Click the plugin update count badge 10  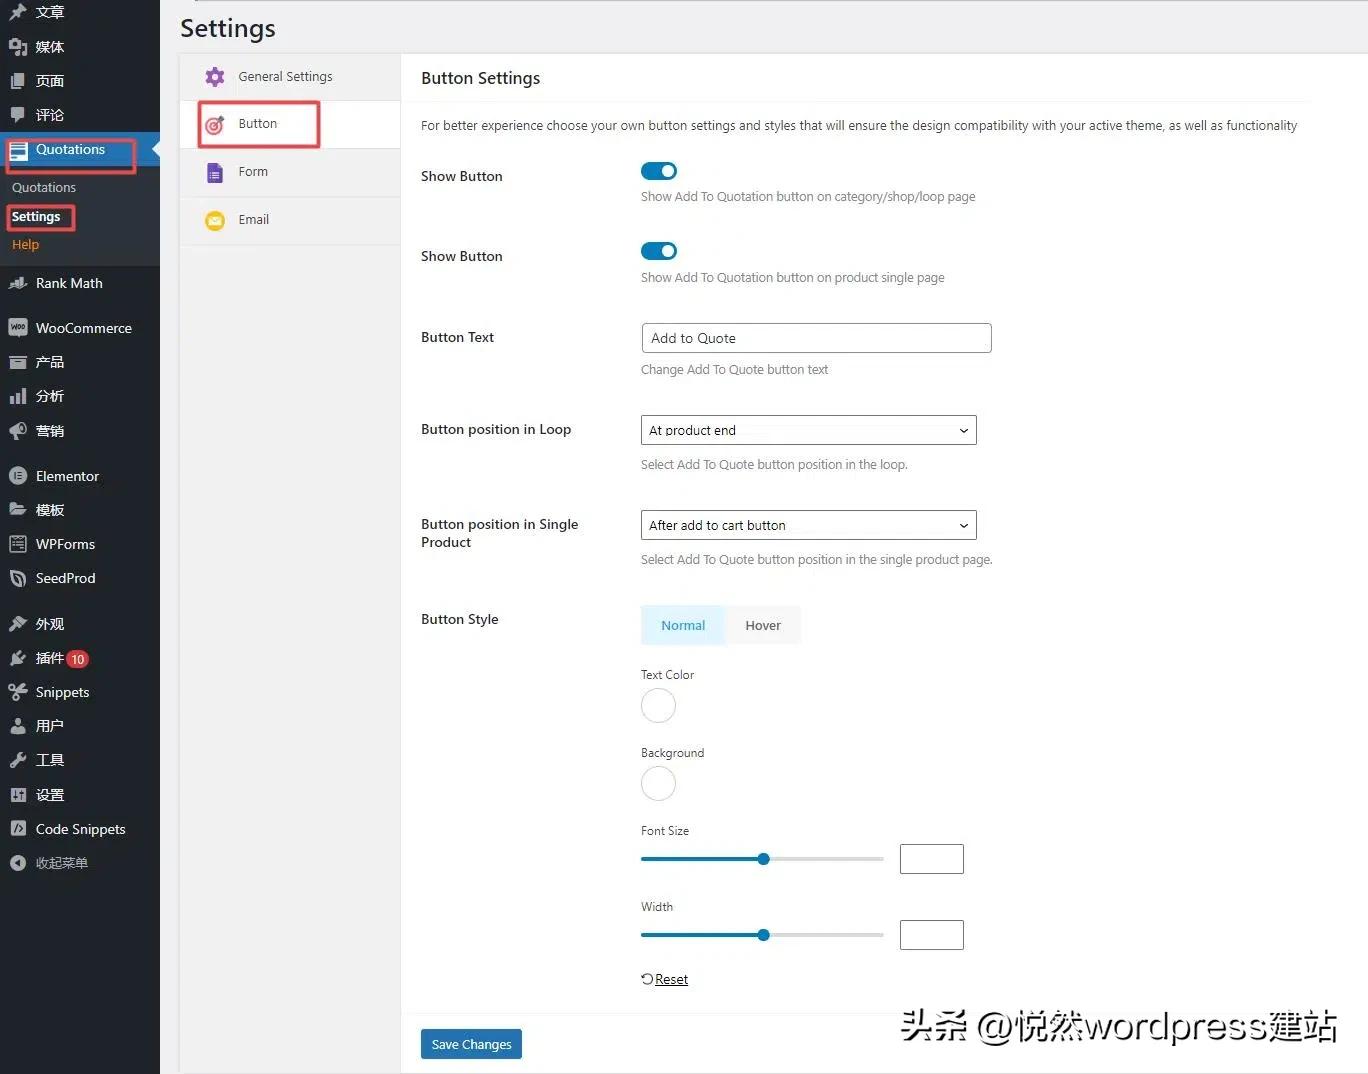point(78,659)
